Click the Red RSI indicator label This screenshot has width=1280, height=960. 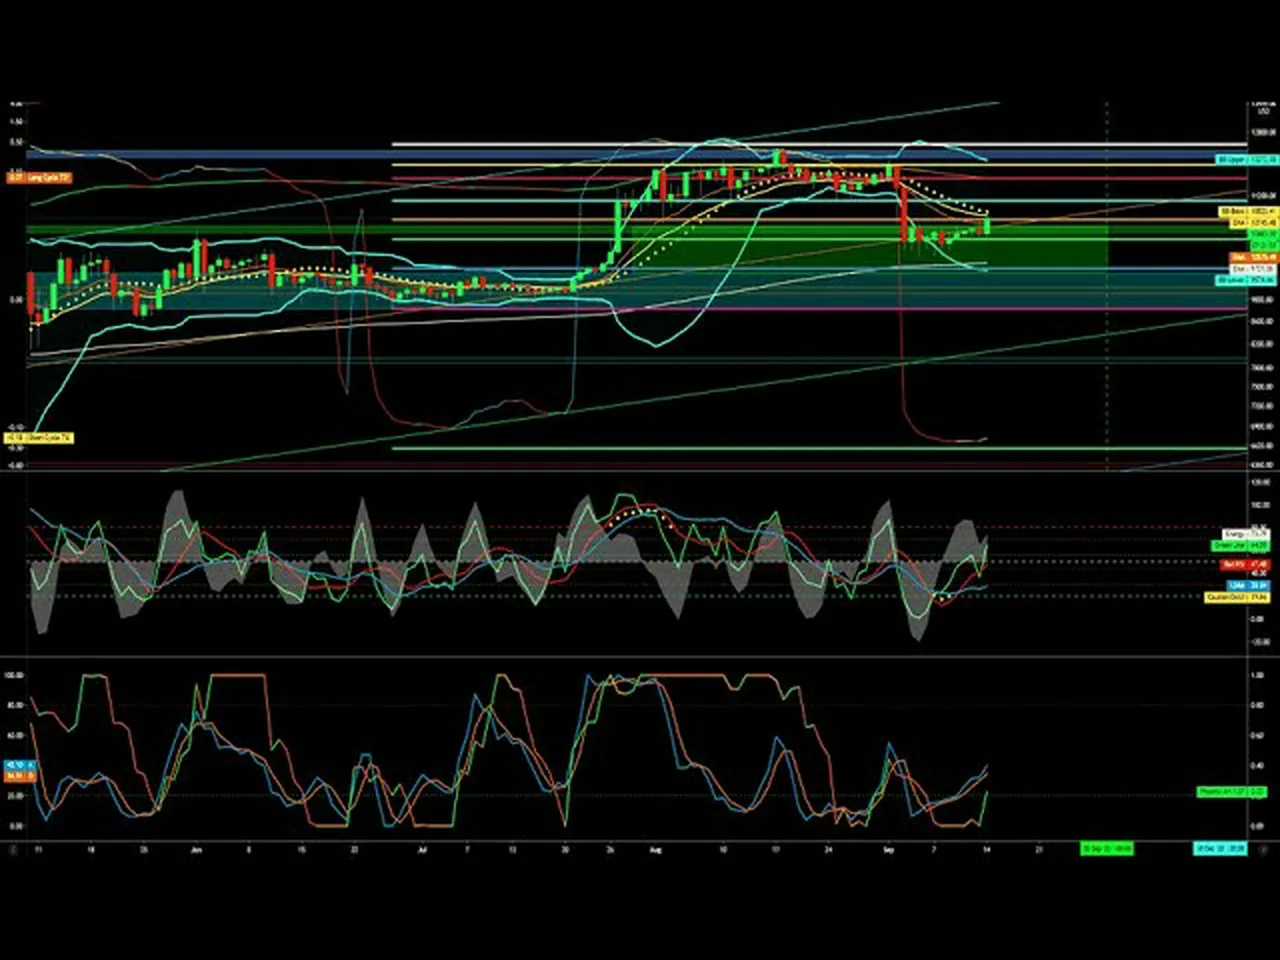pyautogui.click(x=1246, y=565)
